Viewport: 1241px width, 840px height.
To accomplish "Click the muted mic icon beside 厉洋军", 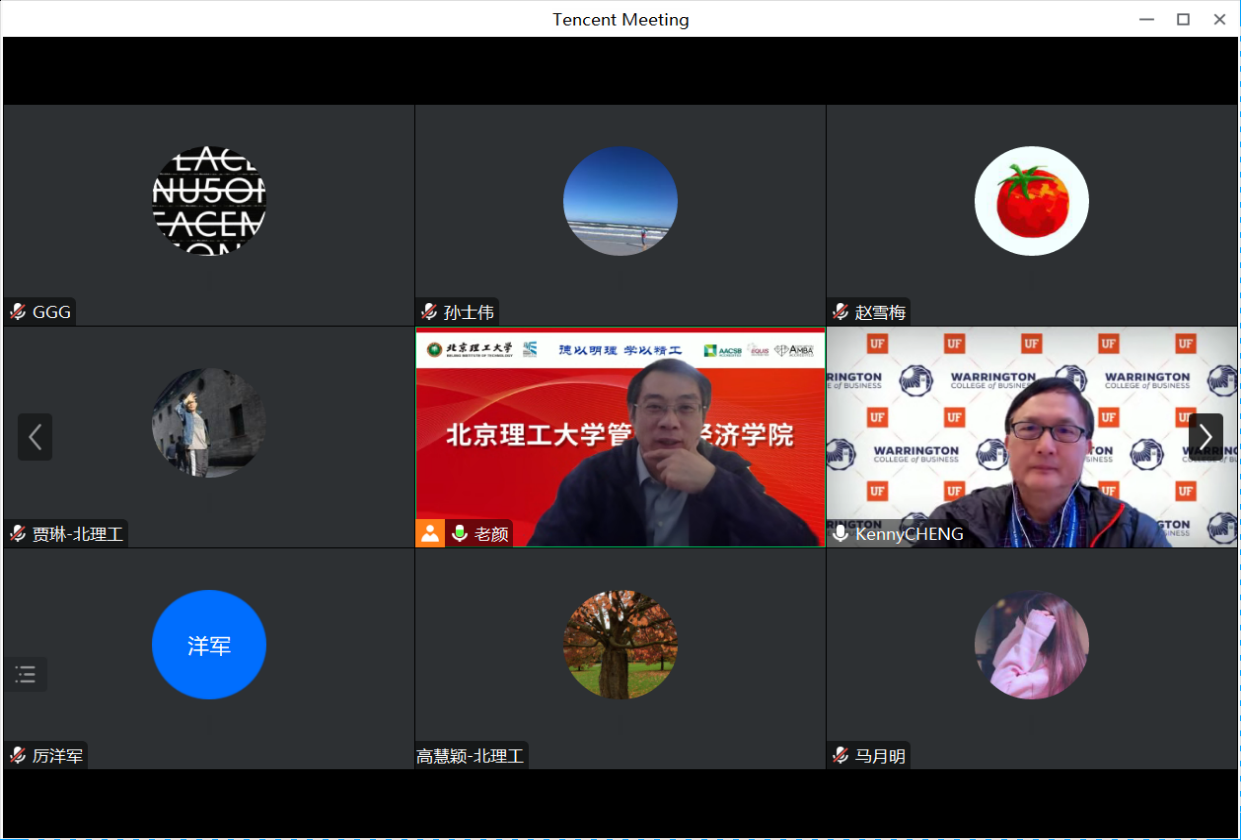I will [x=18, y=756].
